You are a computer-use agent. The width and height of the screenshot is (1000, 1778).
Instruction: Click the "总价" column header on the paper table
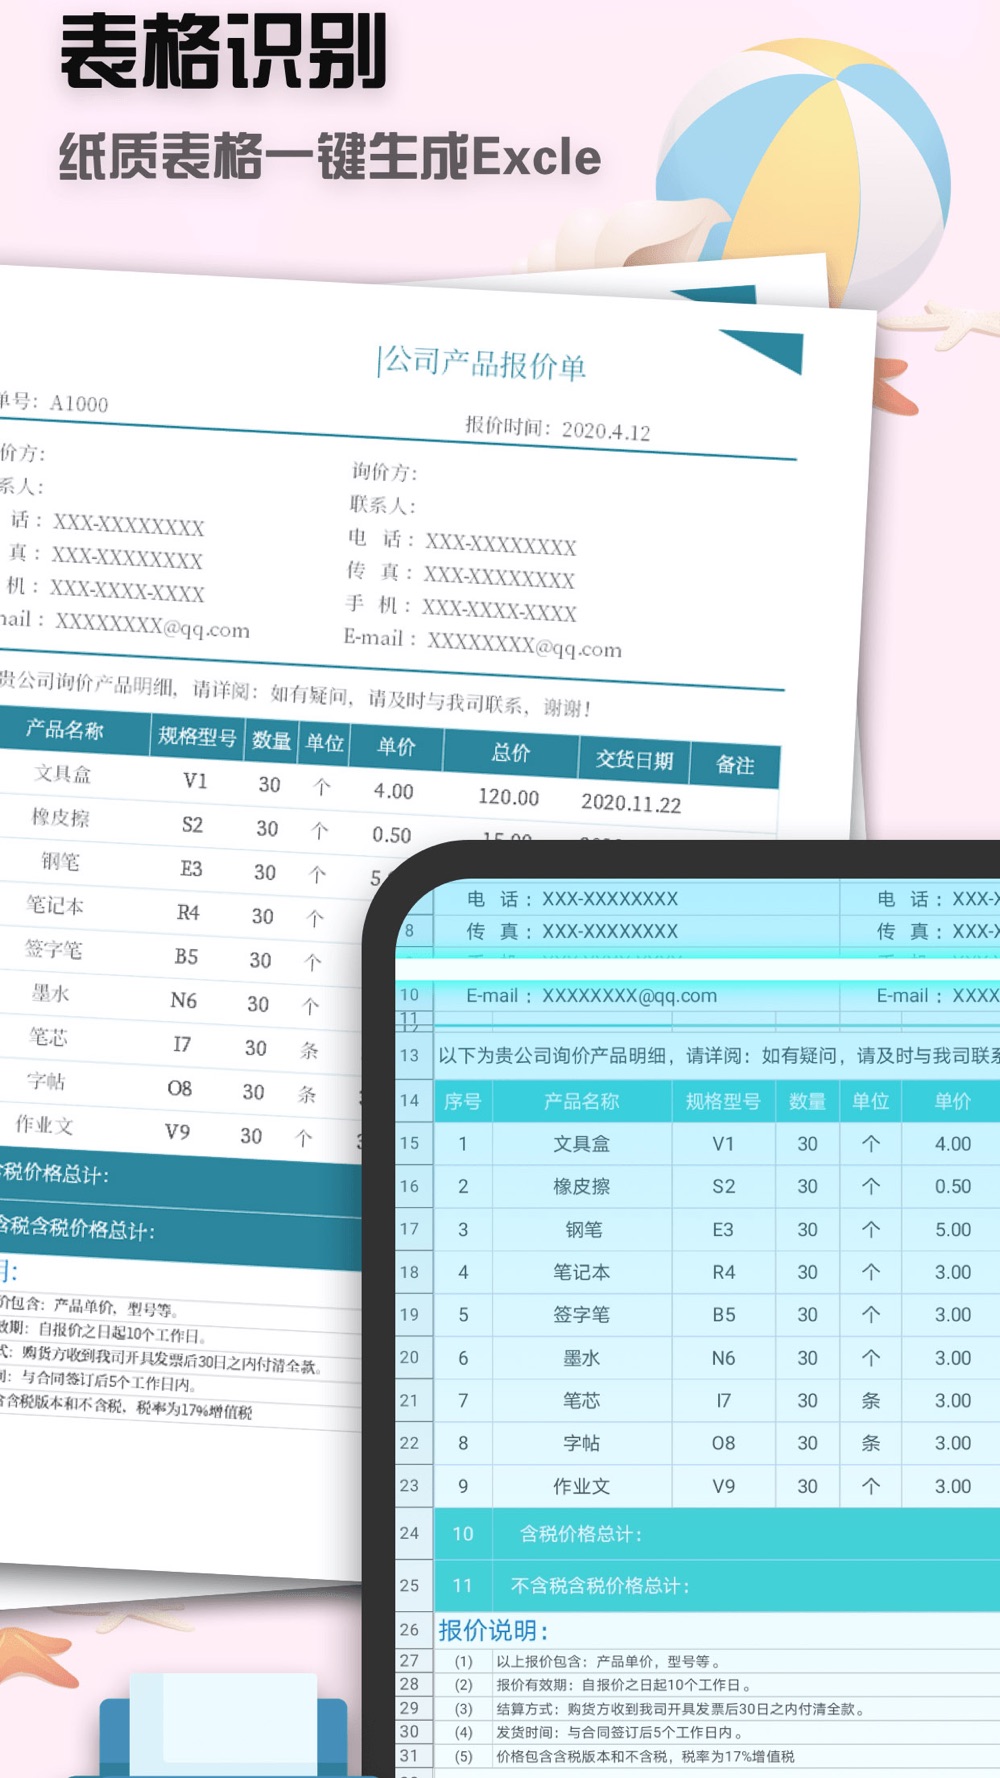pyautogui.click(x=510, y=752)
